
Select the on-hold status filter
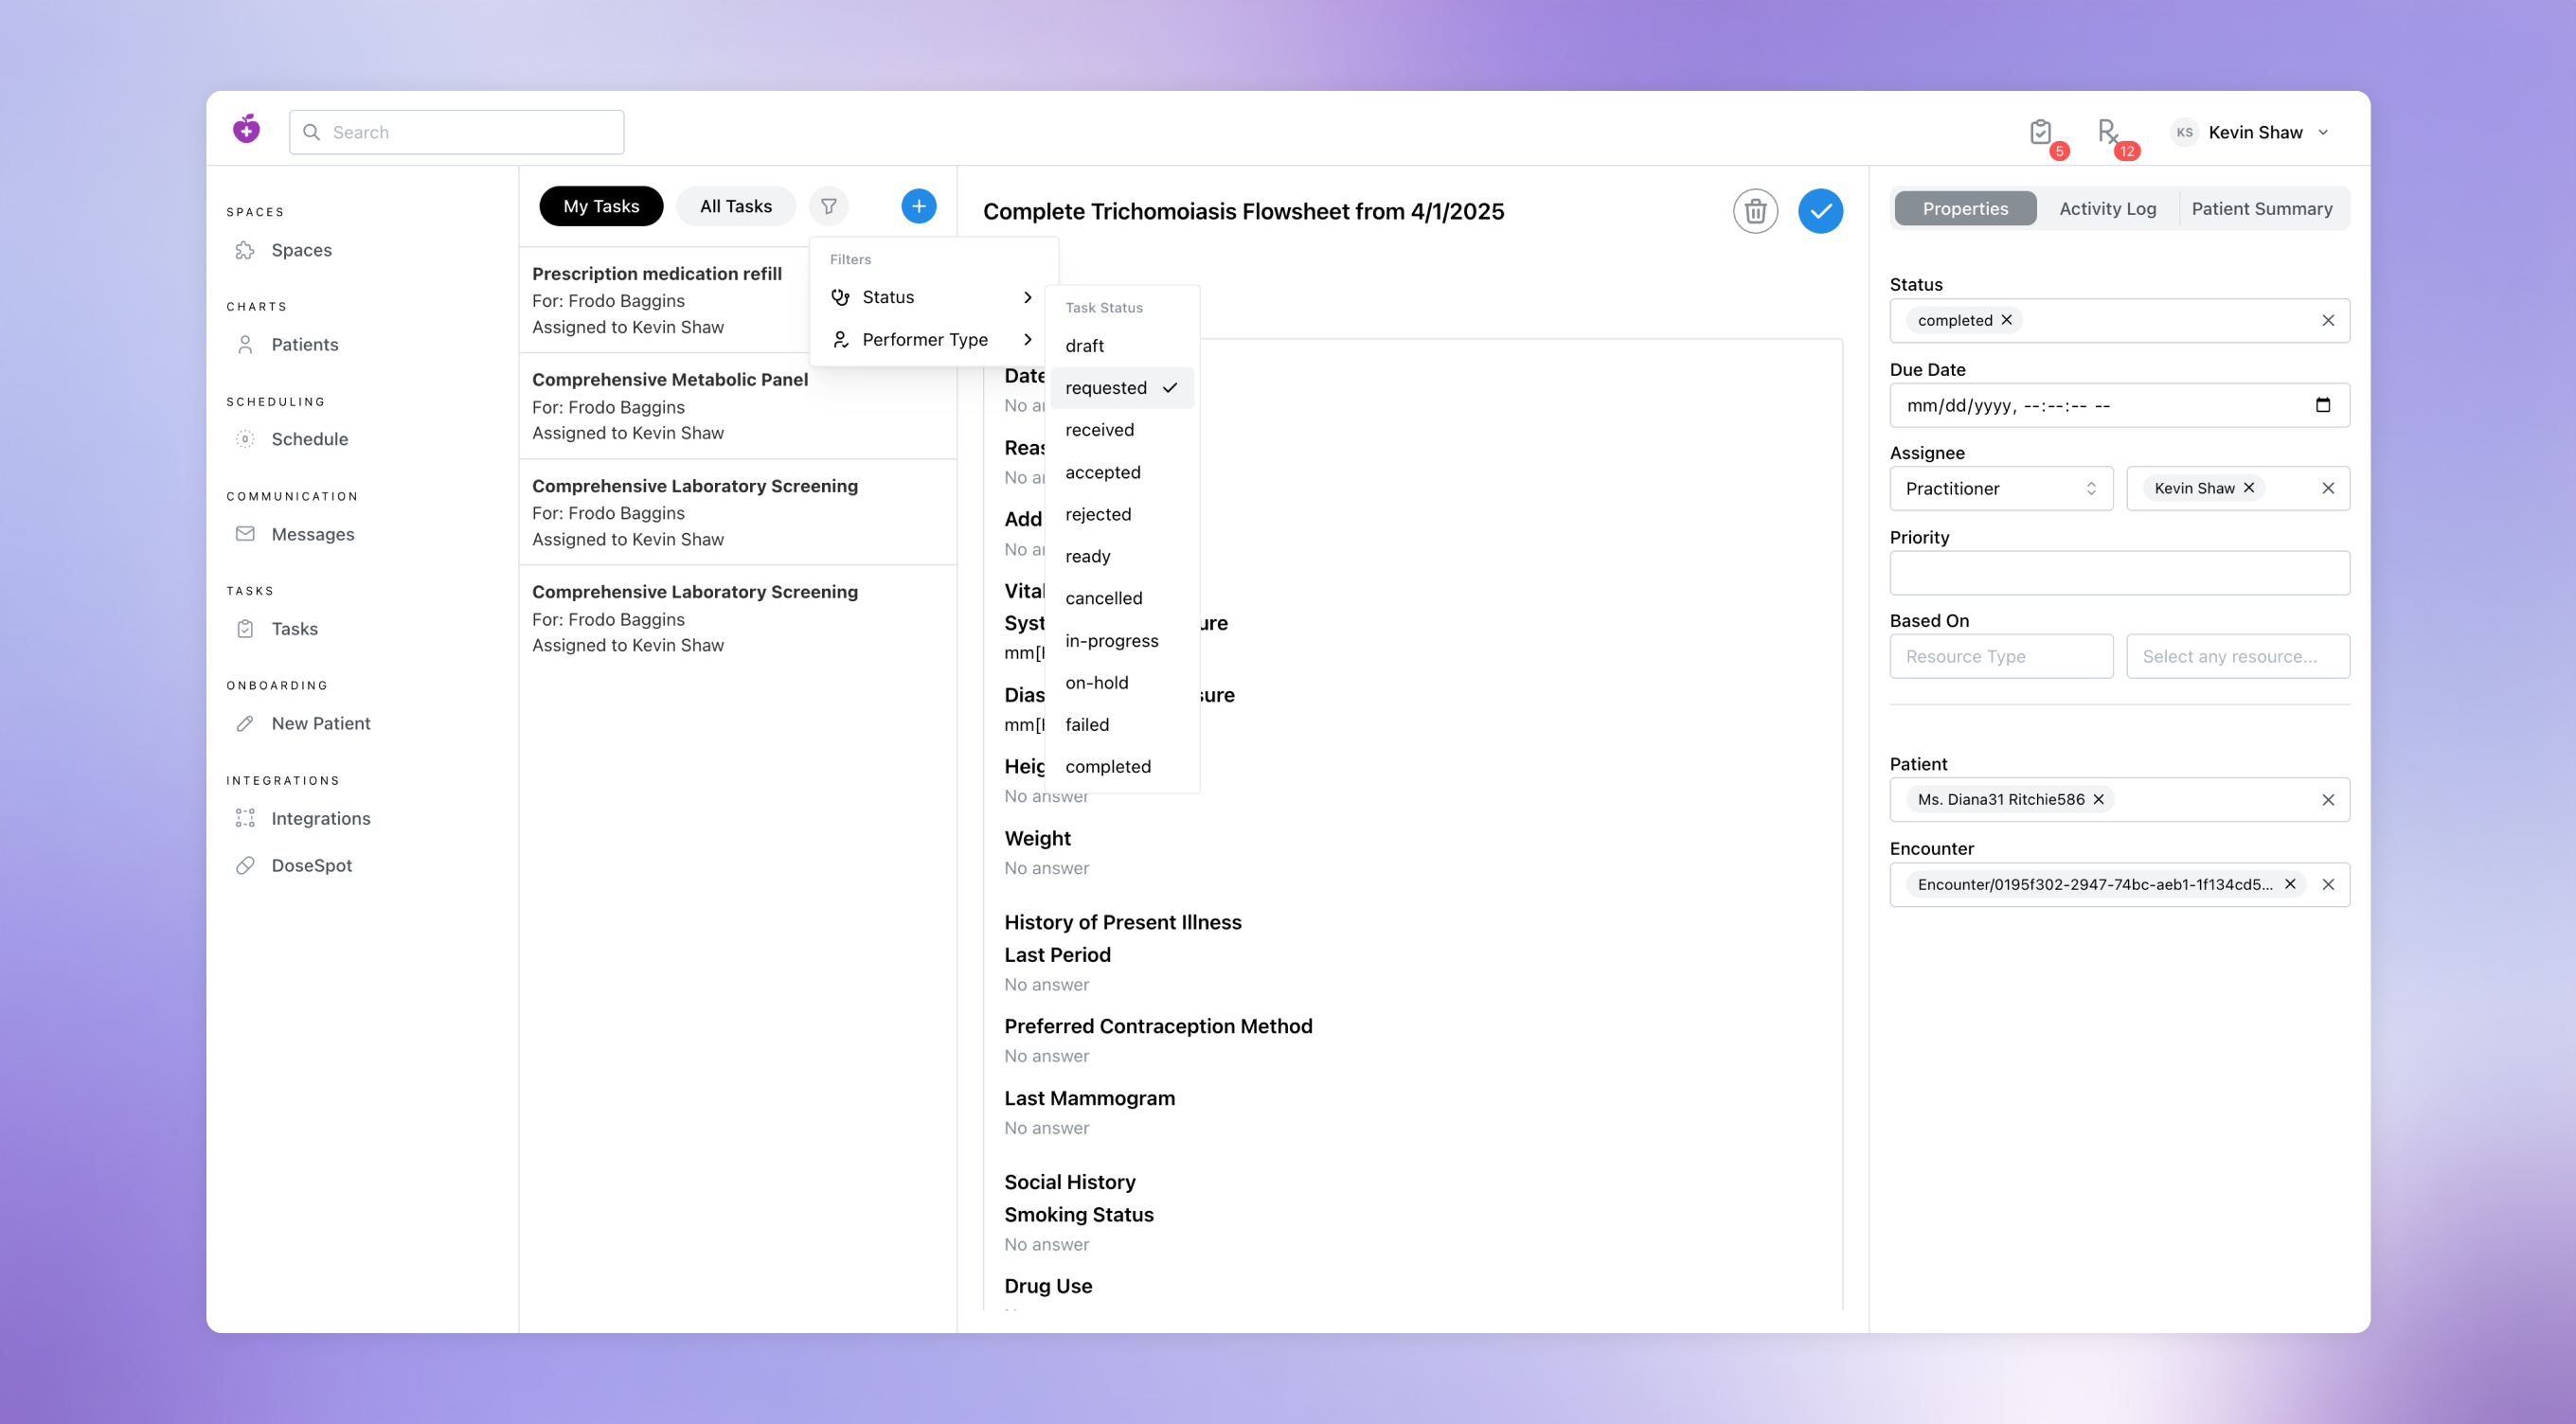tap(1122, 682)
